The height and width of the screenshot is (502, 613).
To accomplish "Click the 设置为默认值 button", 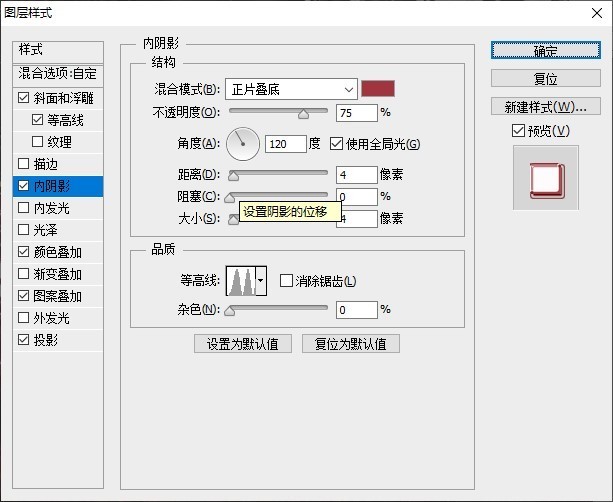I will [243, 344].
